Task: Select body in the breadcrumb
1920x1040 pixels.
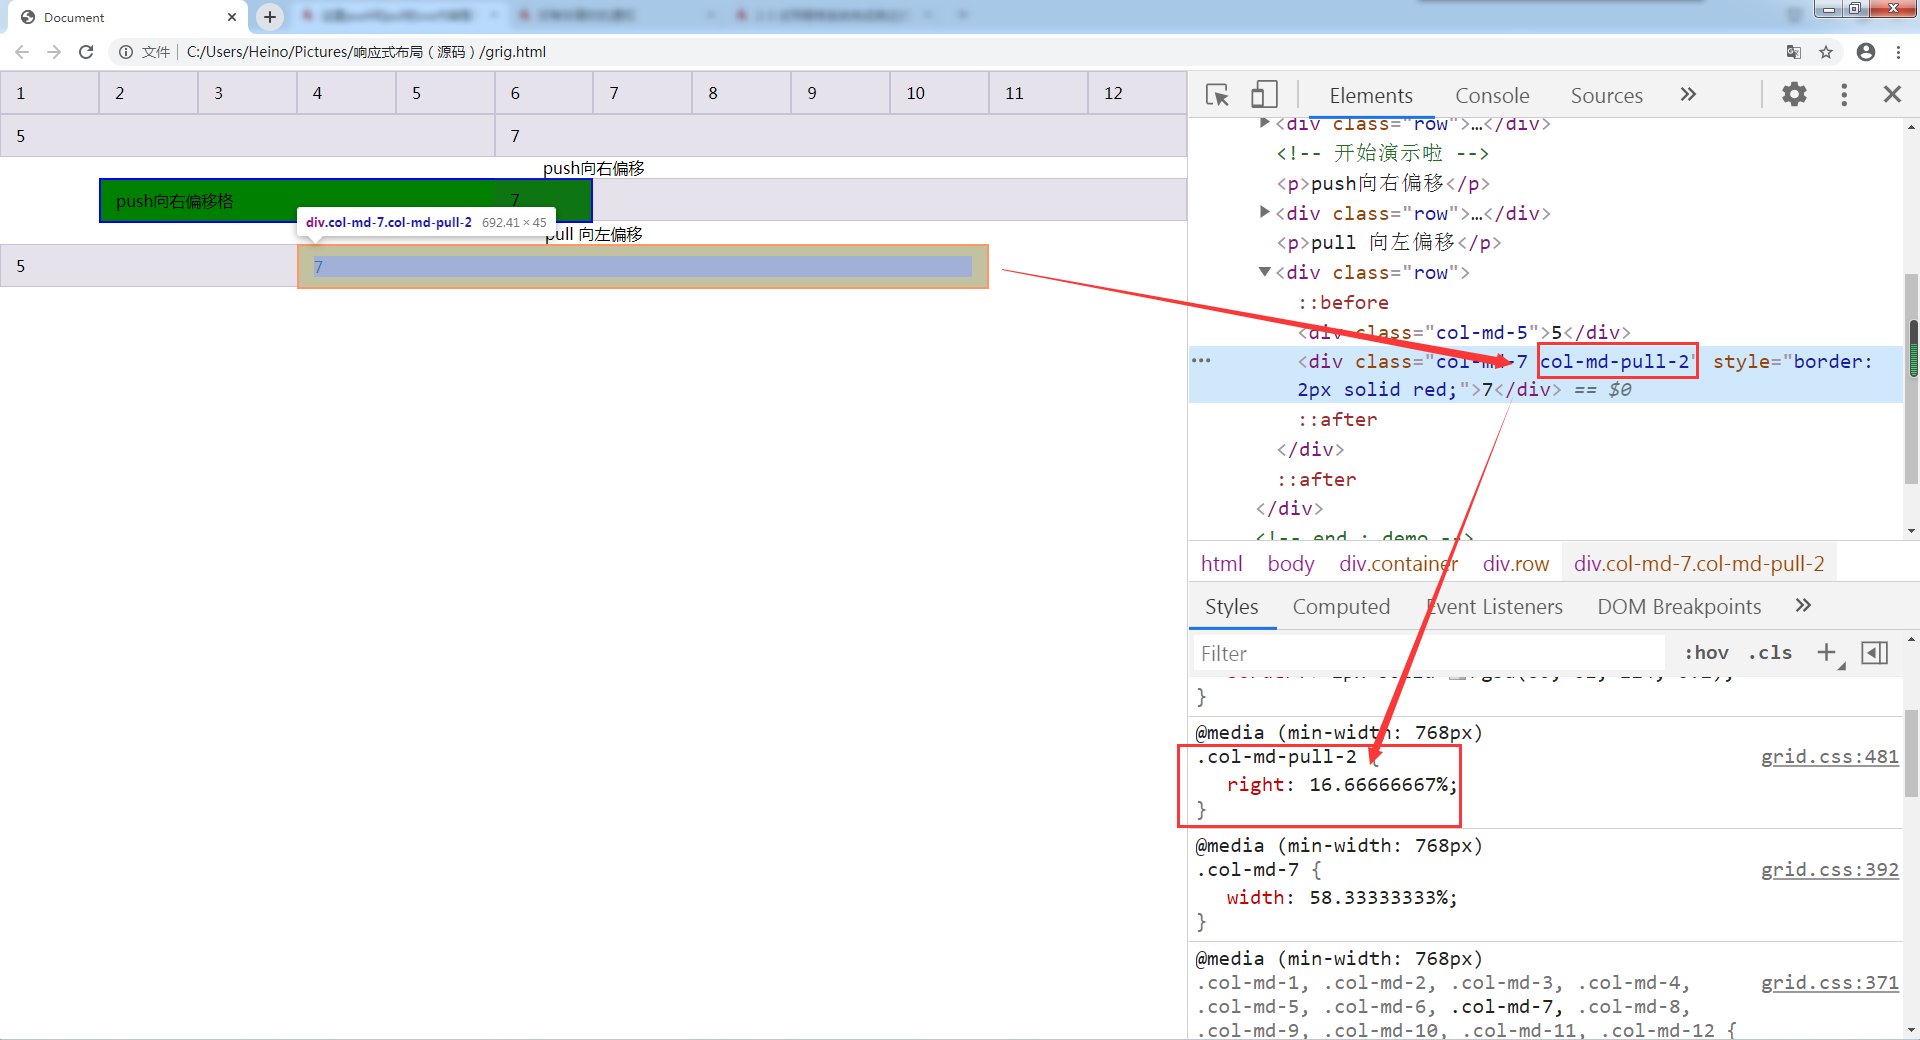Action: click(1290, 563)
